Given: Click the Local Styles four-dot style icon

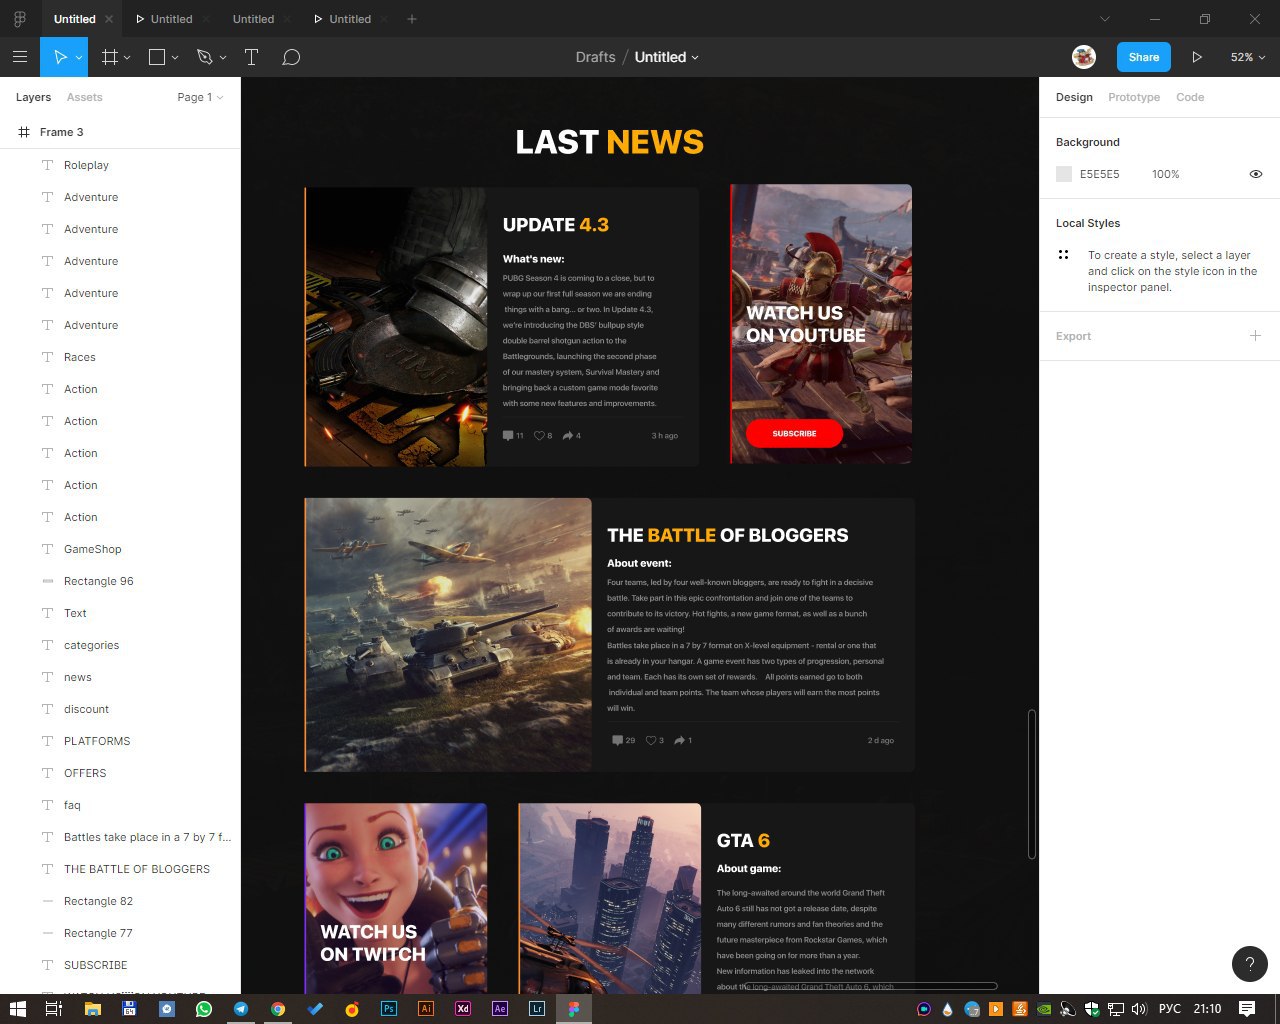Looking at the screenshot, I should coord(1064,255).
